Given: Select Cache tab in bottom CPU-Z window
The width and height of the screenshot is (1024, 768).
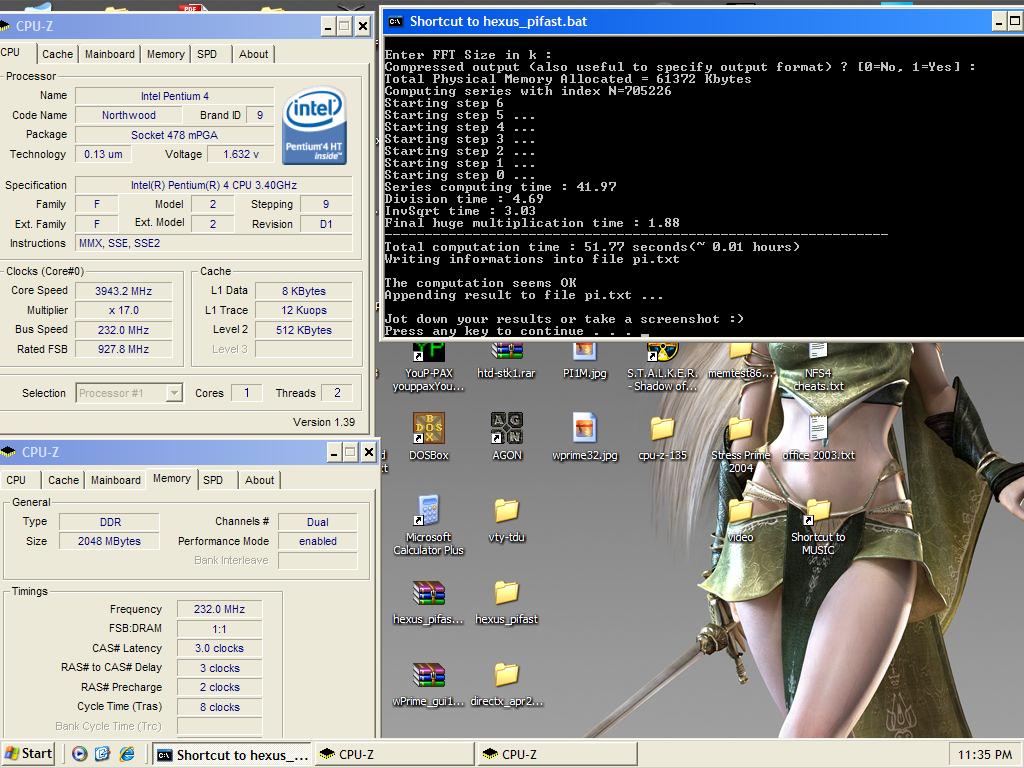Looking at the screenshot, I should coord(63,480).
